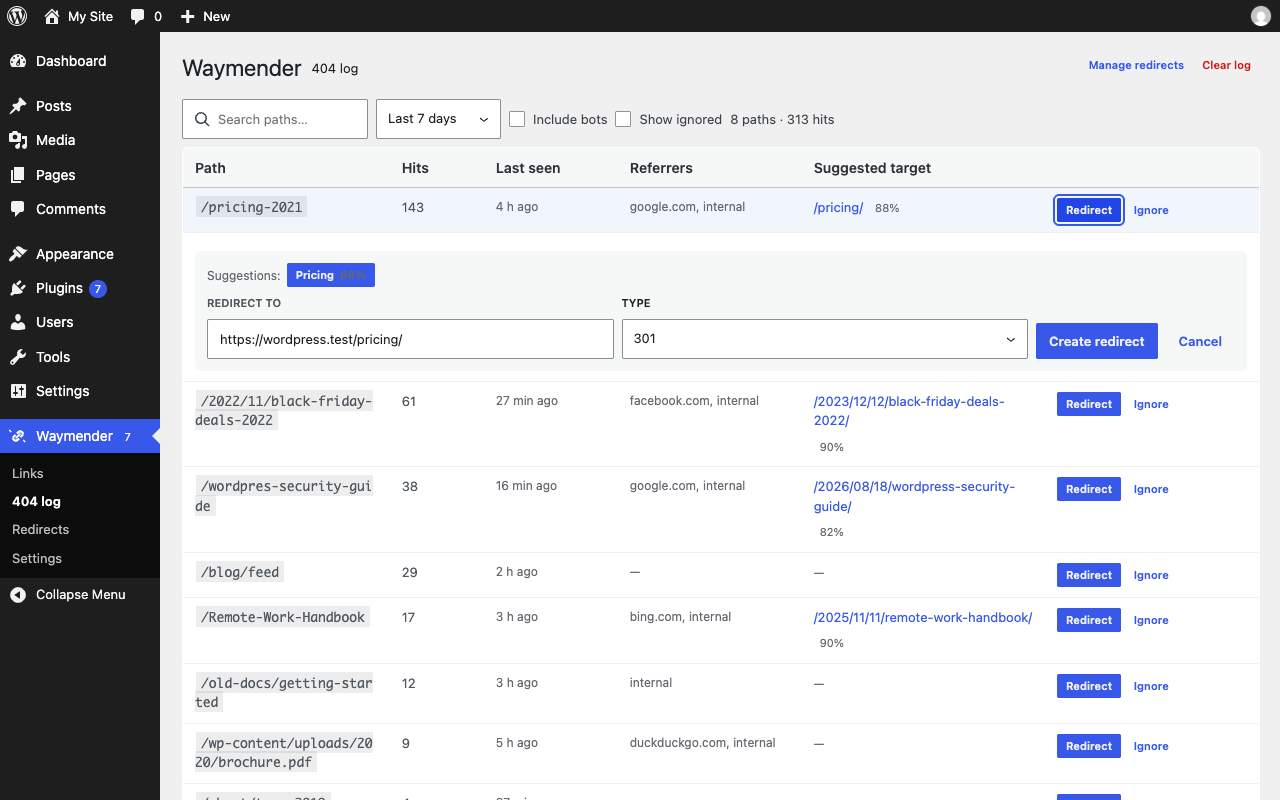
Task: Click the 8 paths · 313 hits summary
Action: click(x=782, y=119)
